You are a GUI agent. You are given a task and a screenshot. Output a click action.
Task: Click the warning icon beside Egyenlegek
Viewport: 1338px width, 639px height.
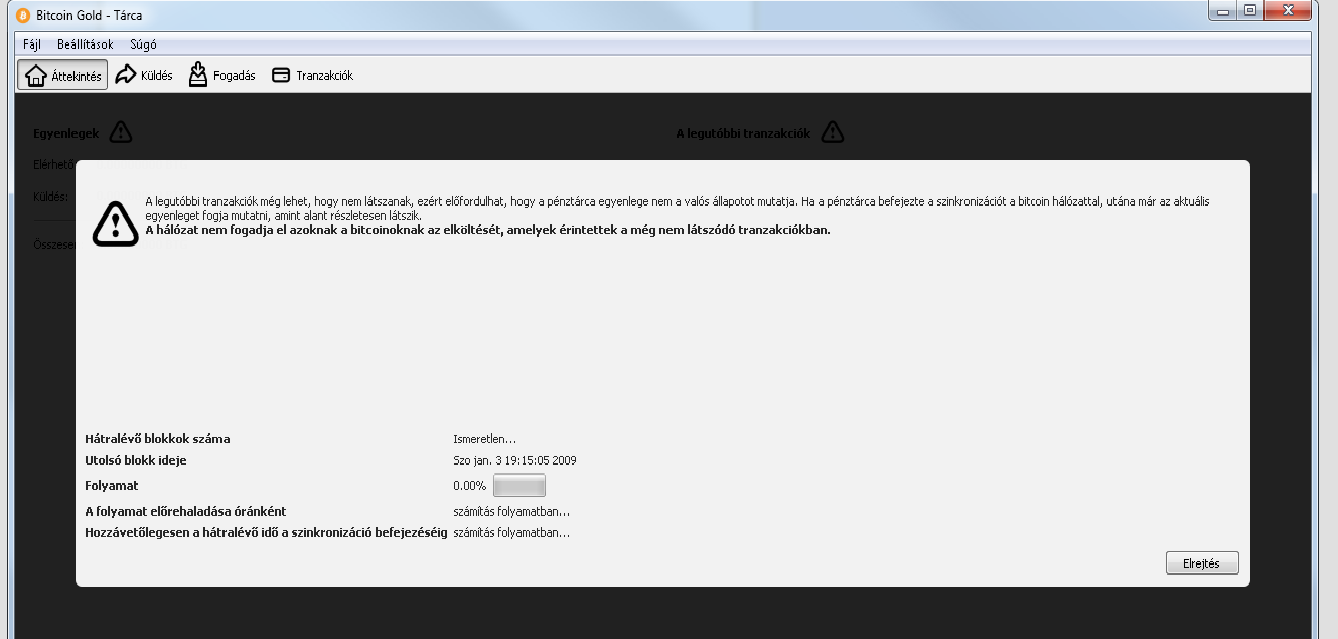(x=121, y=132)
